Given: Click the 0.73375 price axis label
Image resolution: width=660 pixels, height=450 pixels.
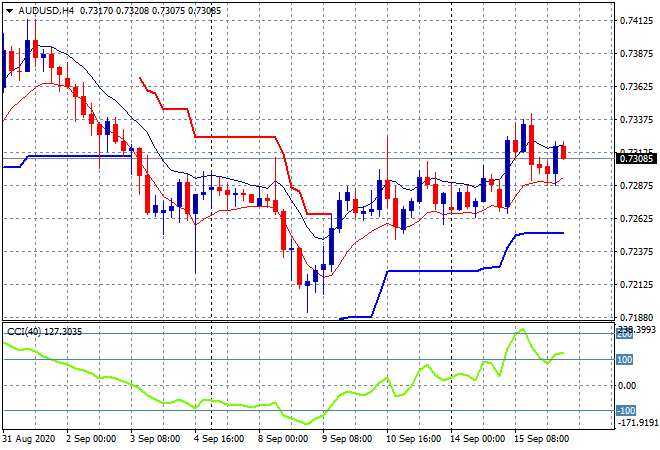Looking at the screenshot, I should (636, 120).
